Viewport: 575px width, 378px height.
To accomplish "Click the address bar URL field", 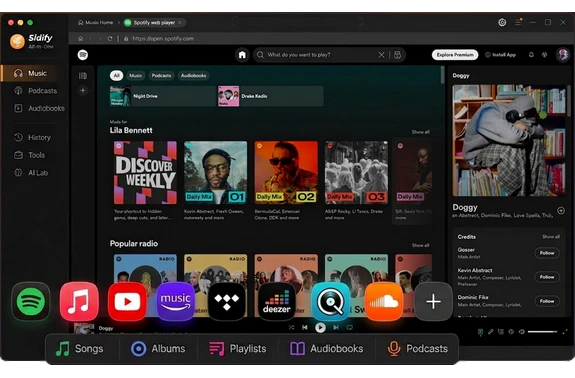I will coord(163,38).
